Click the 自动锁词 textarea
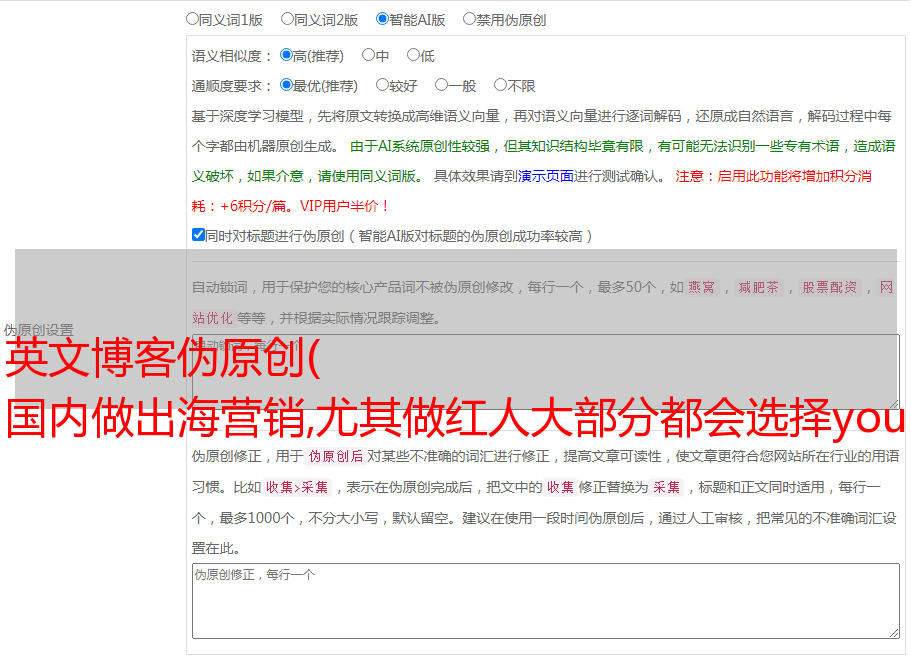911x658 pixels. point(546,372)
